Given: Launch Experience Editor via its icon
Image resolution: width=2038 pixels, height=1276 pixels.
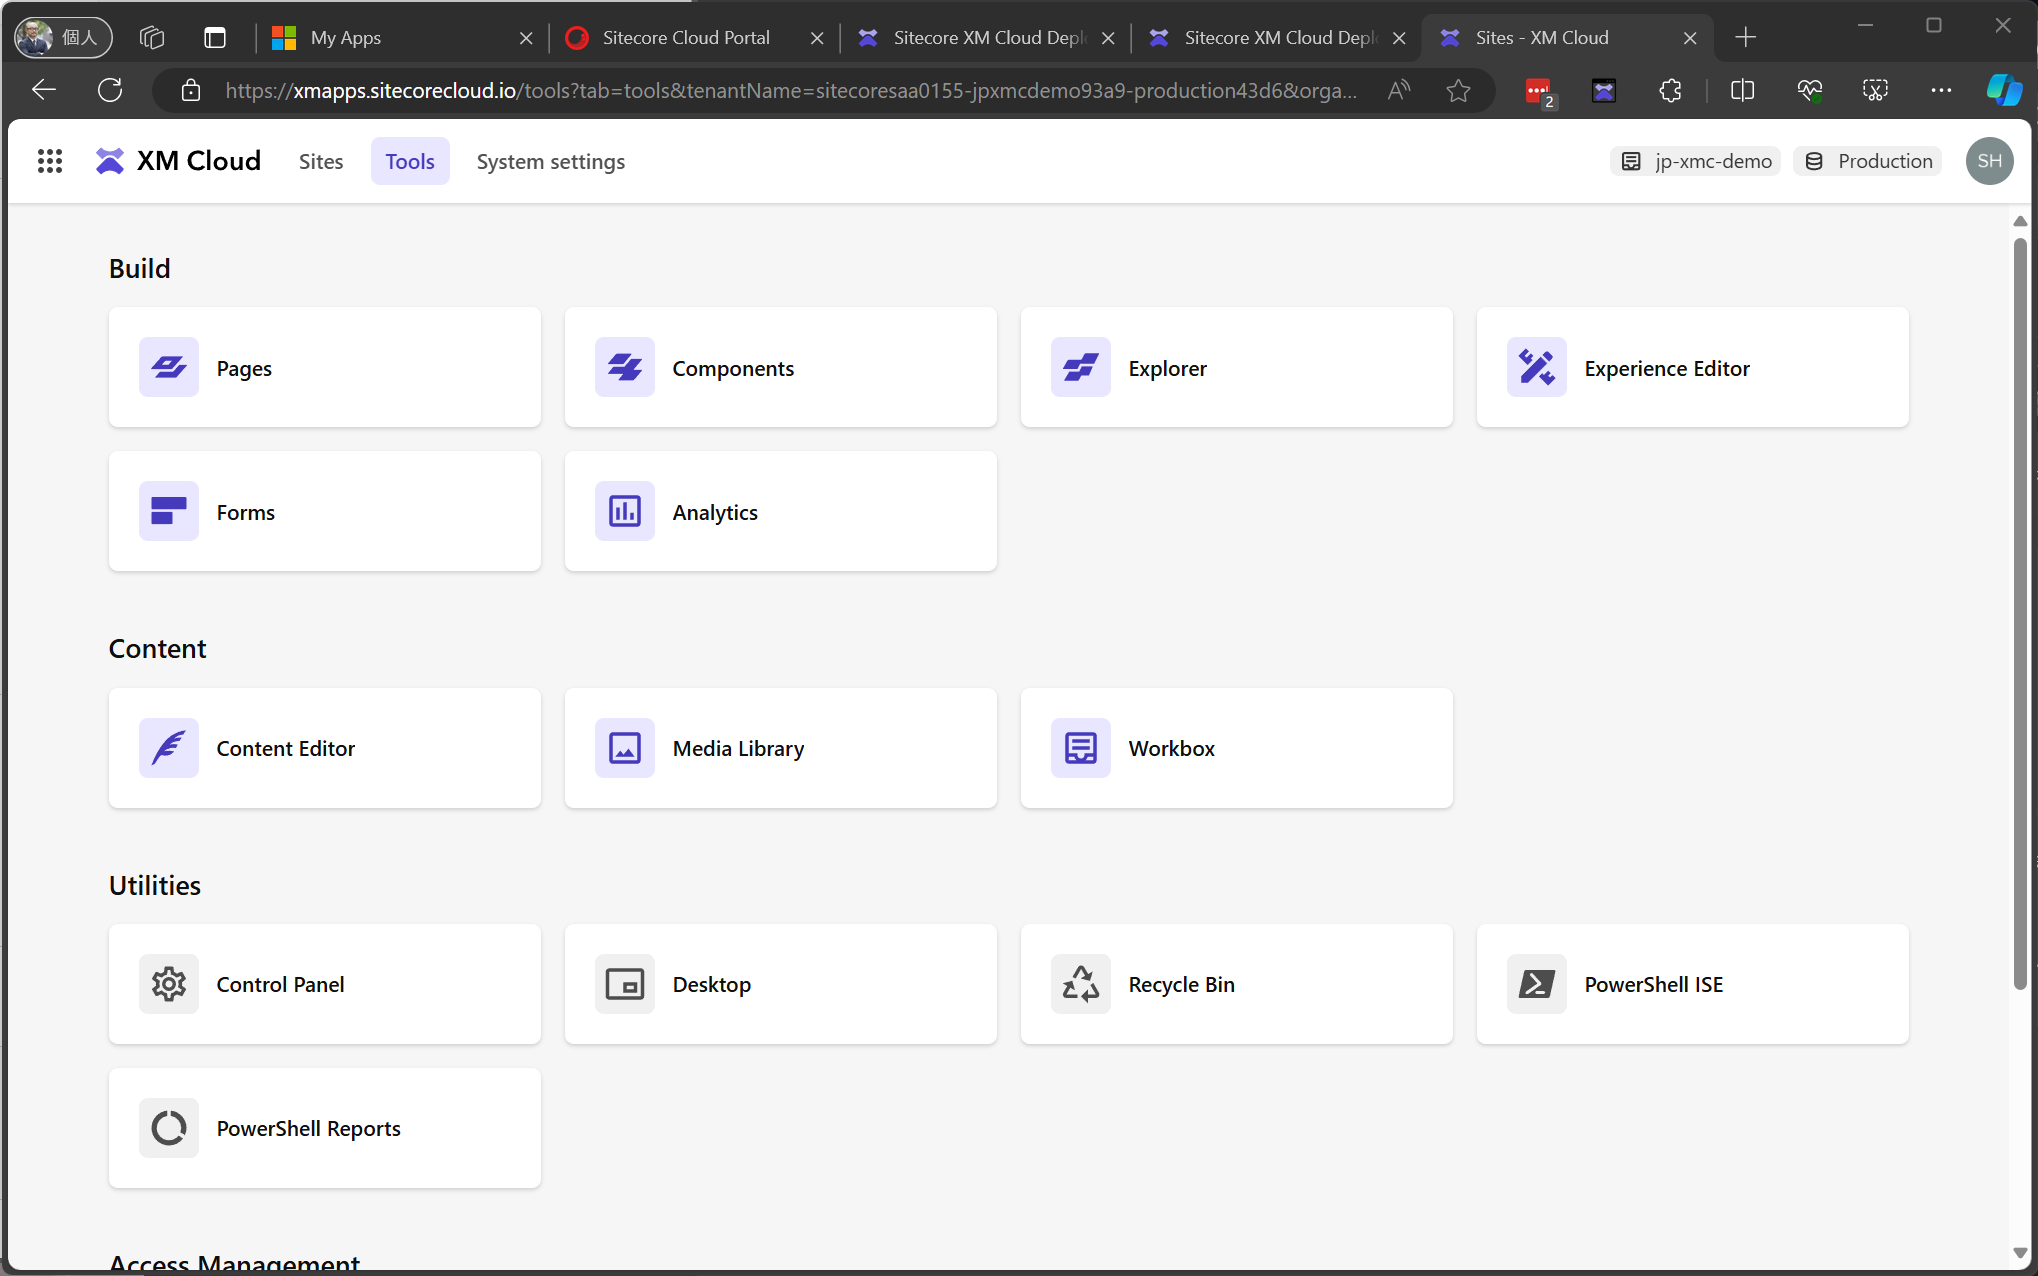Looking at the screenshot, I should [x=1536, y=368].
